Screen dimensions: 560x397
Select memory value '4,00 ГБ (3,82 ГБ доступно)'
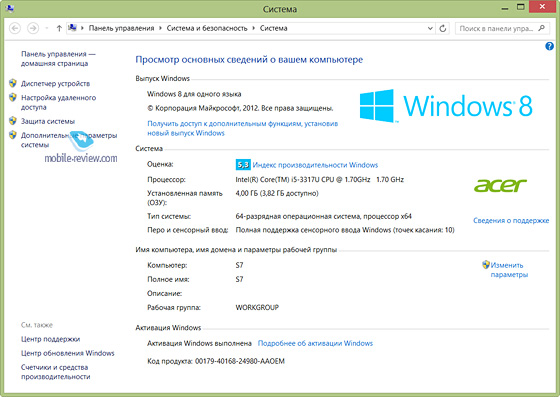pos(277,193)
